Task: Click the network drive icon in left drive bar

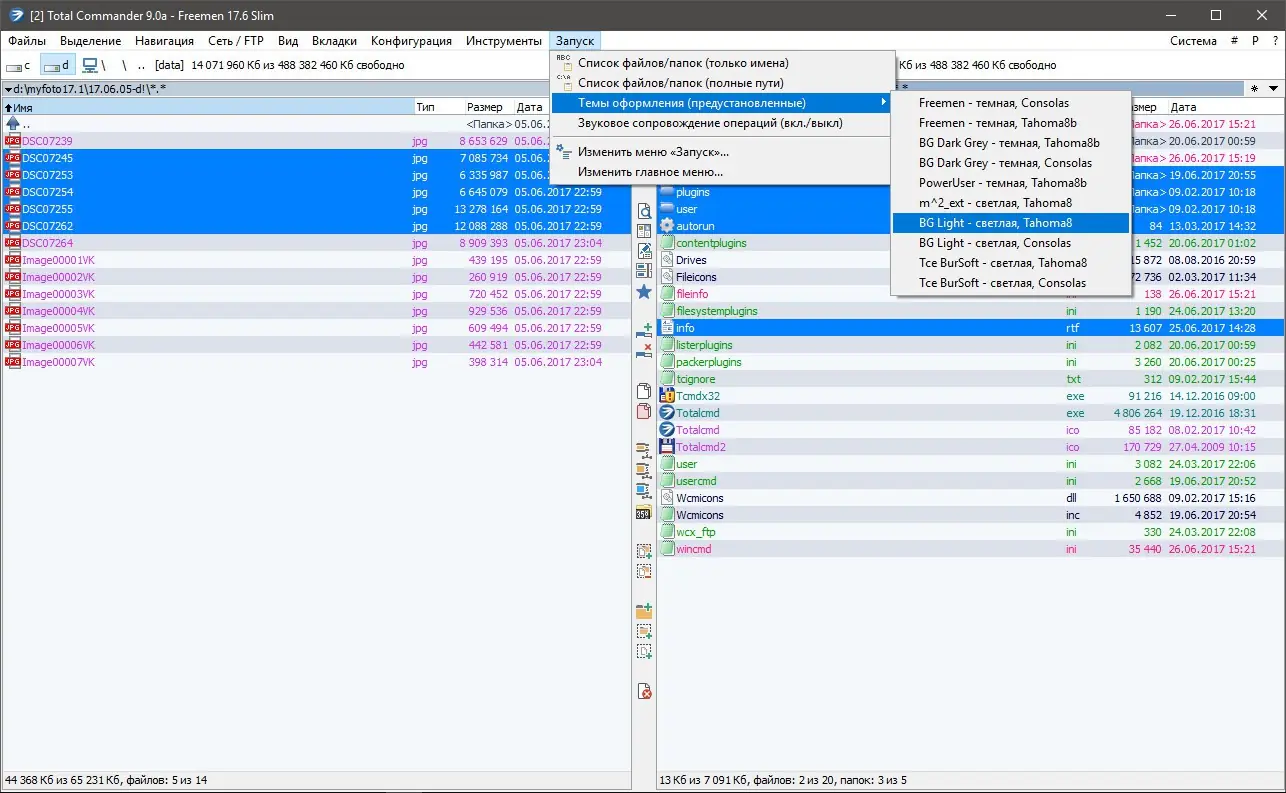Action: coord(90,65)
